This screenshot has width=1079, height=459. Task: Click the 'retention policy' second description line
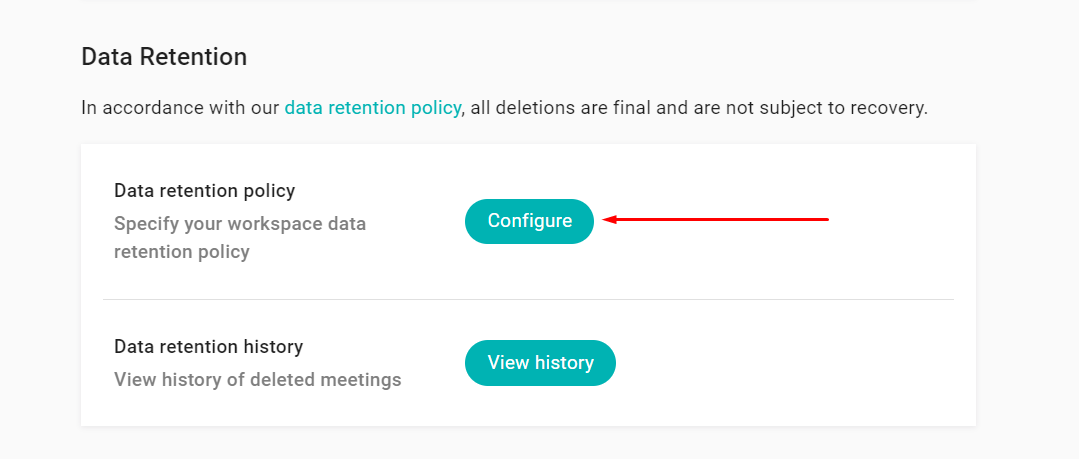[181, 252]
